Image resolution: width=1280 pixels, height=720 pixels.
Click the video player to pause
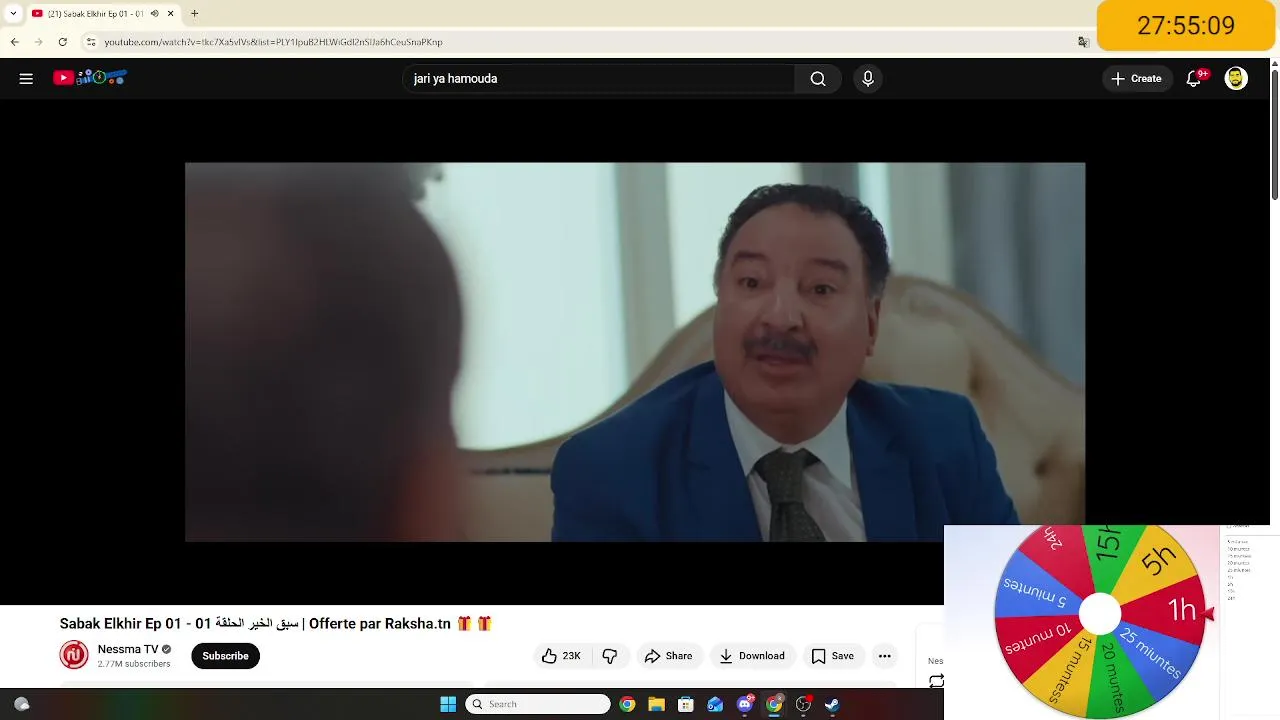point(635,352)
